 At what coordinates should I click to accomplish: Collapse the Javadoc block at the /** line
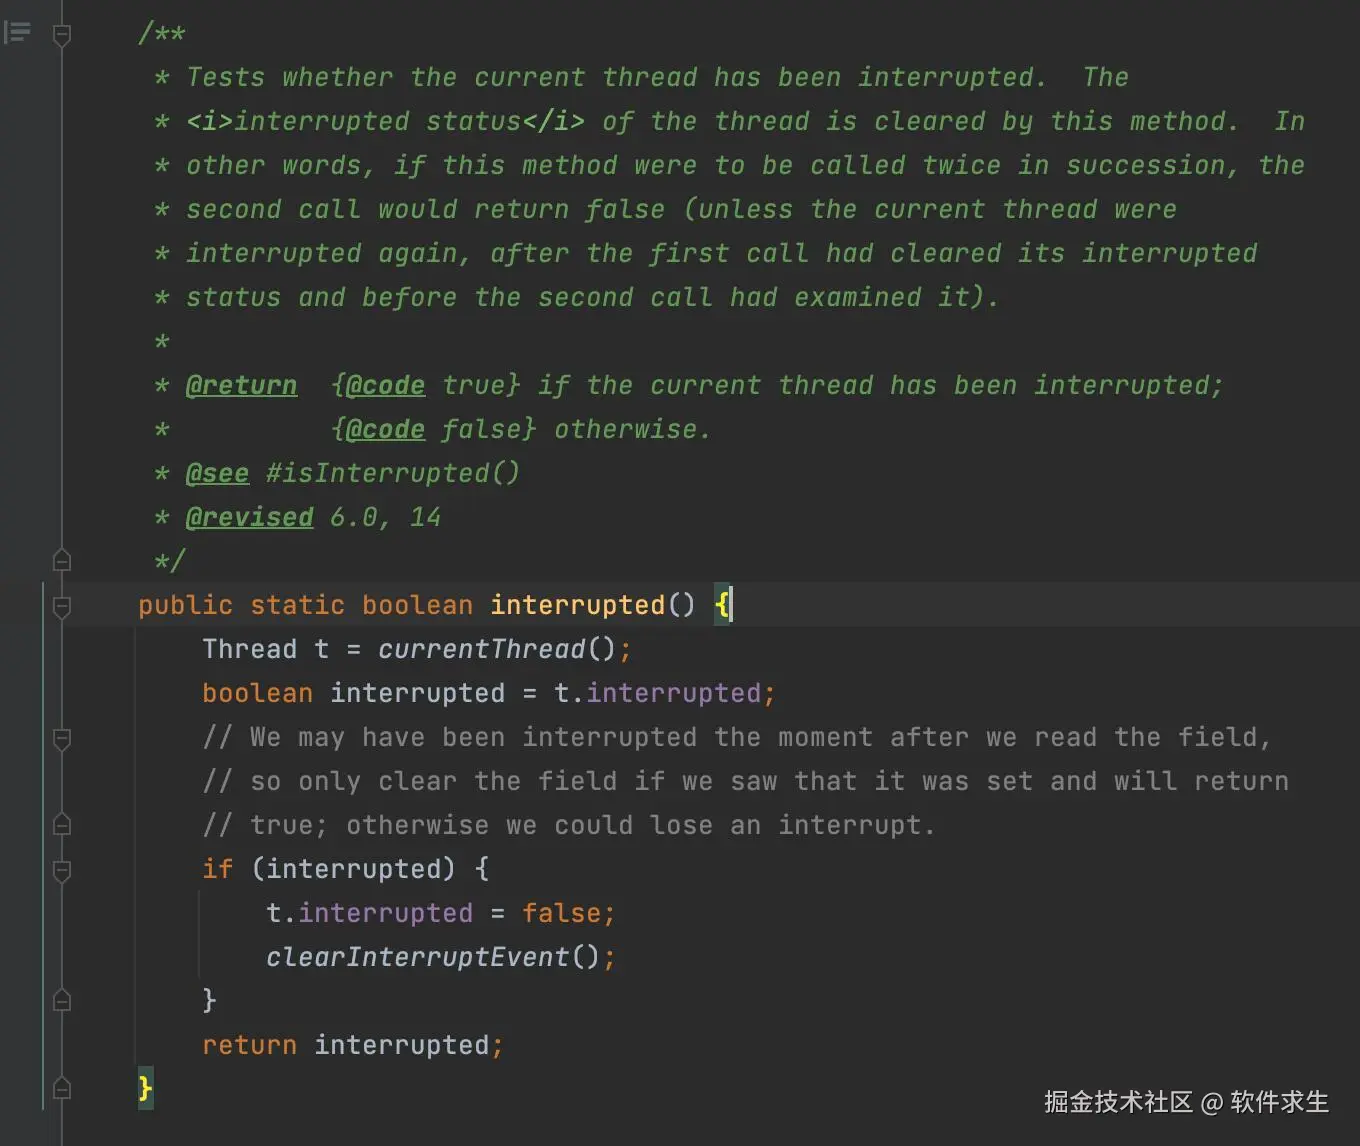(x=62, y=36)
